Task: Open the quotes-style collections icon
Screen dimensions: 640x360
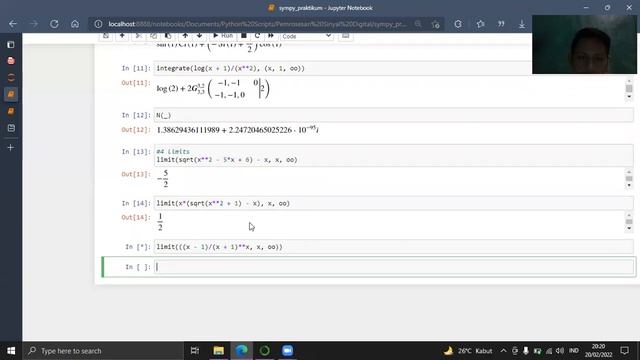Action: point(501,24)
